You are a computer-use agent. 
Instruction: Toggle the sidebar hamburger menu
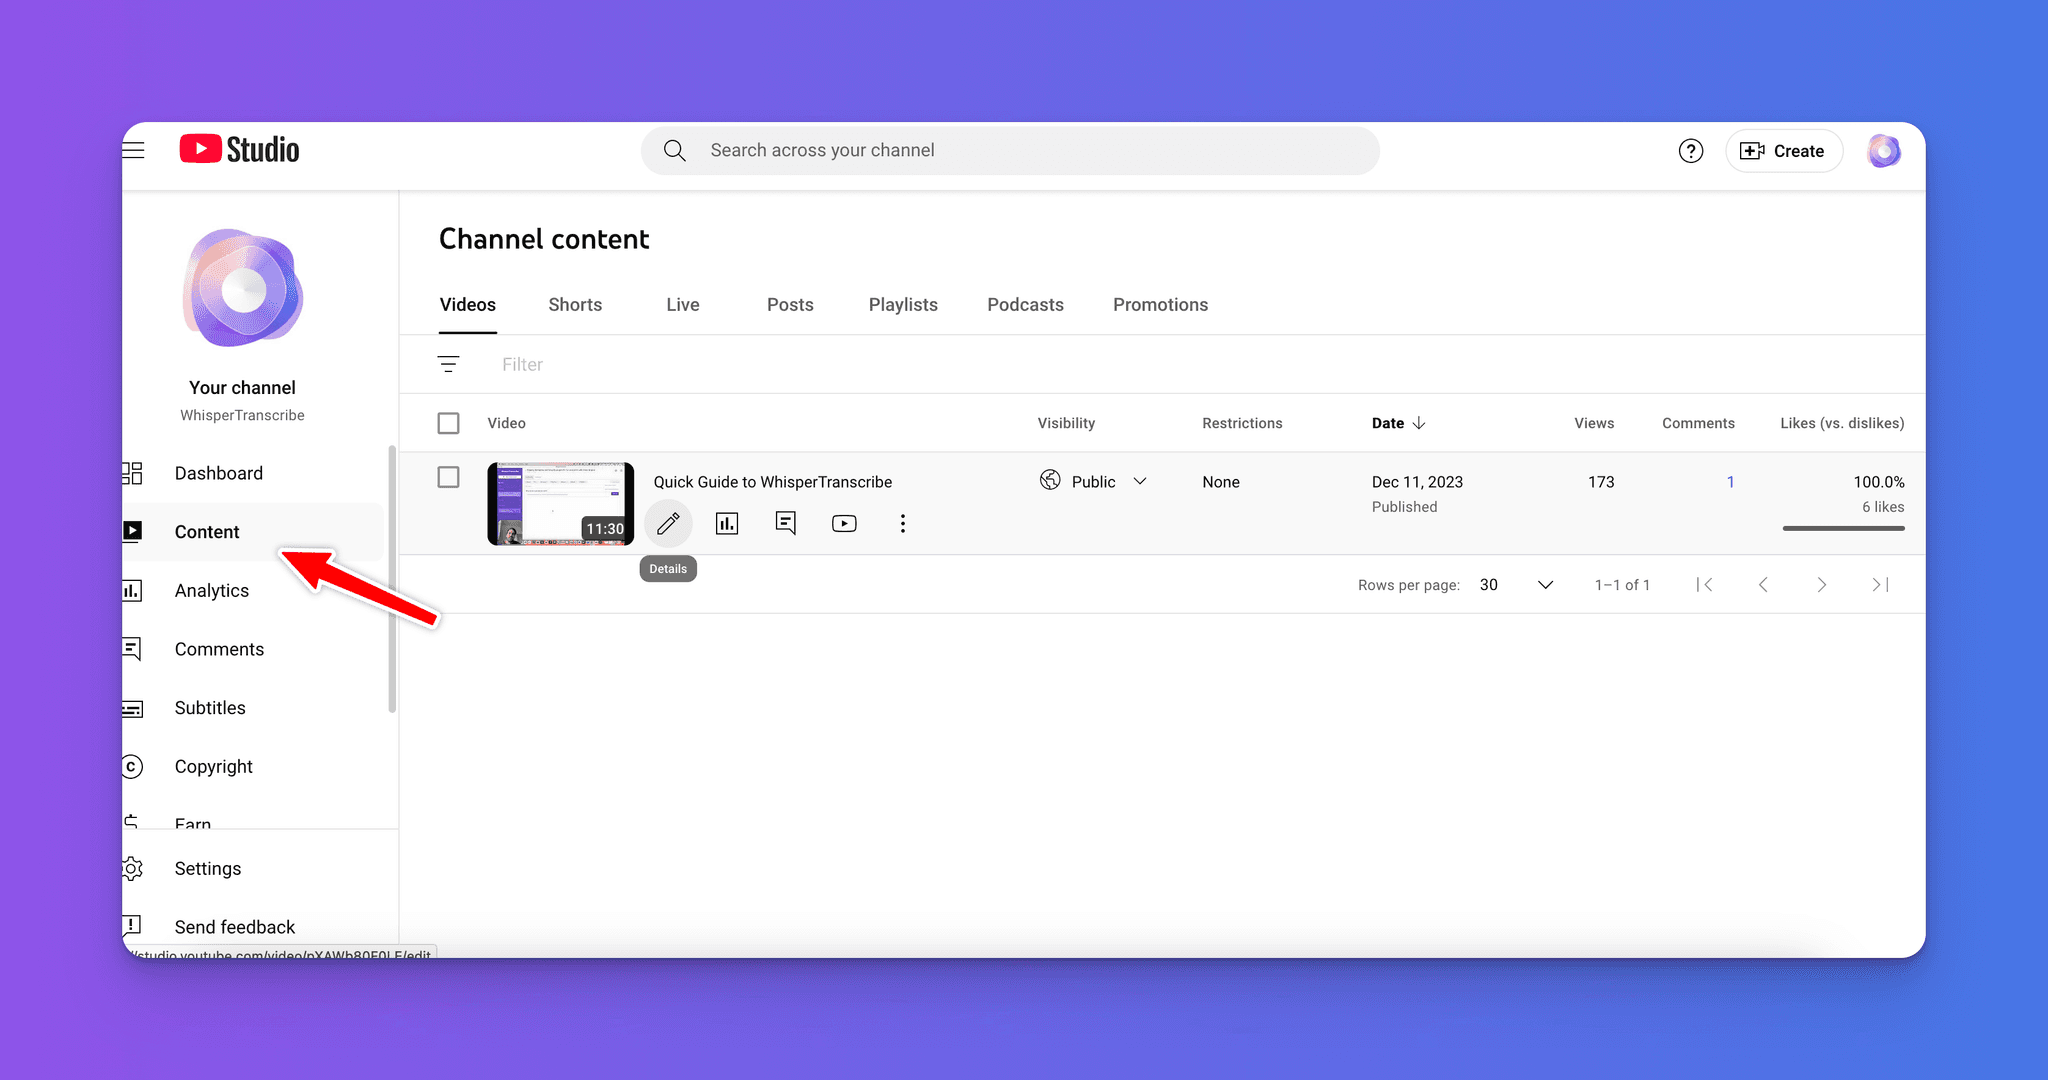[x=133, y=149]
